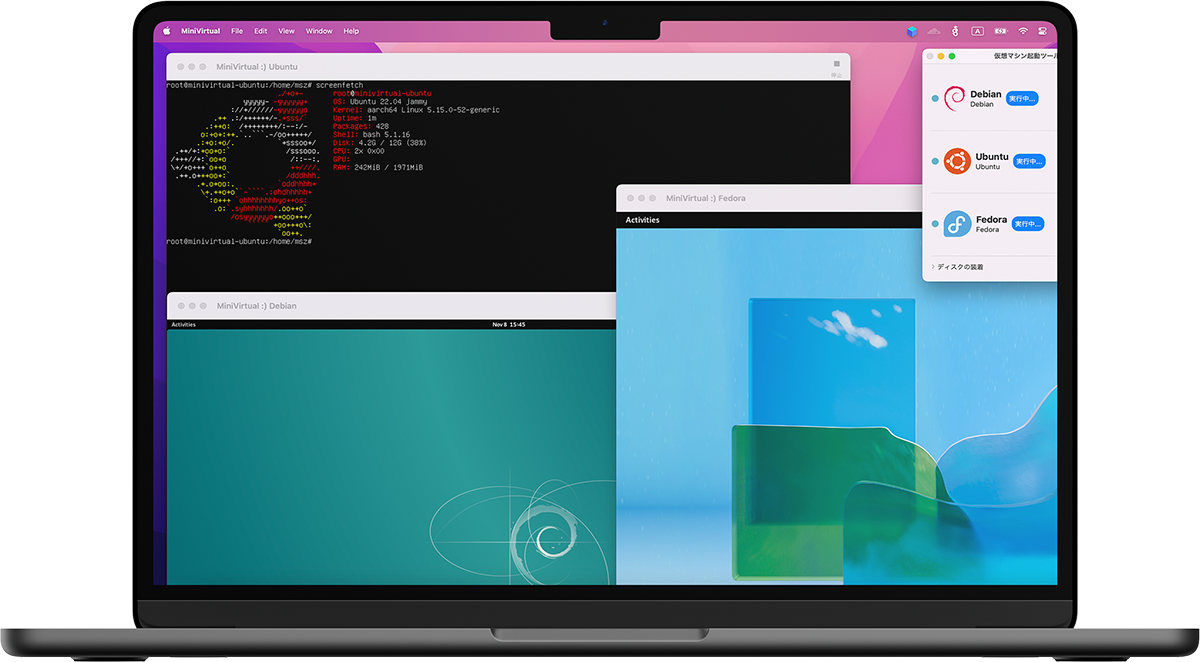This screenshot has width=1200, height=662.
Task: Click the Debian swirl logo in launcher
Action: tap(954, 98)
